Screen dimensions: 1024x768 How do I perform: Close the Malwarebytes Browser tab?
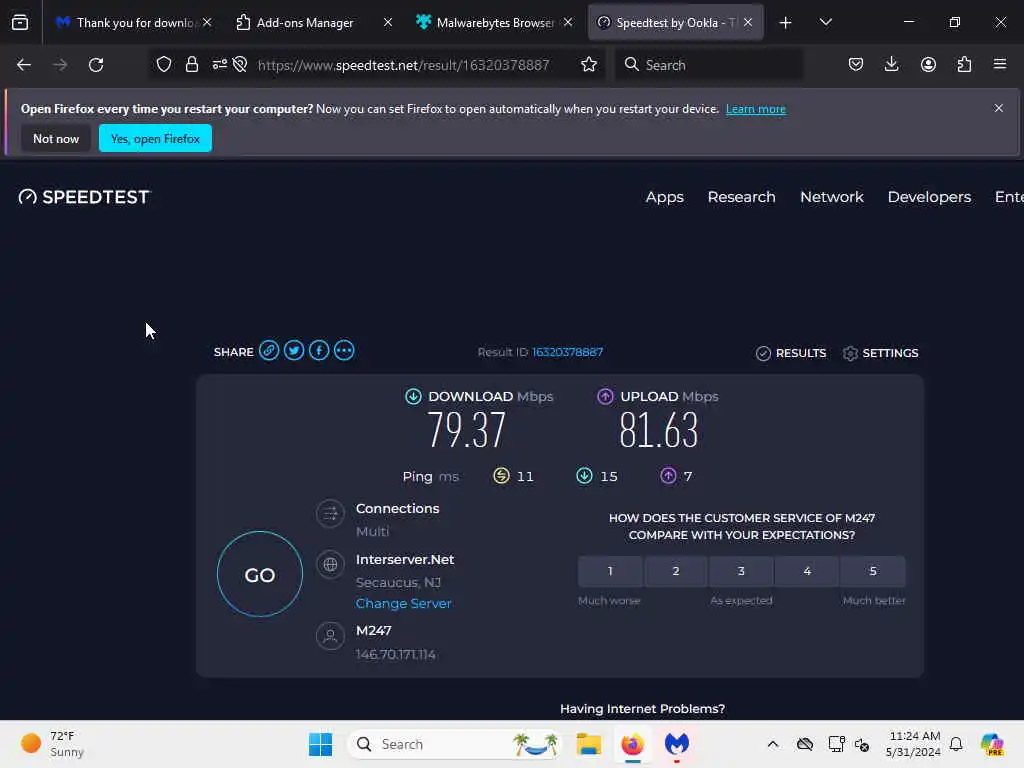[568, 22]
